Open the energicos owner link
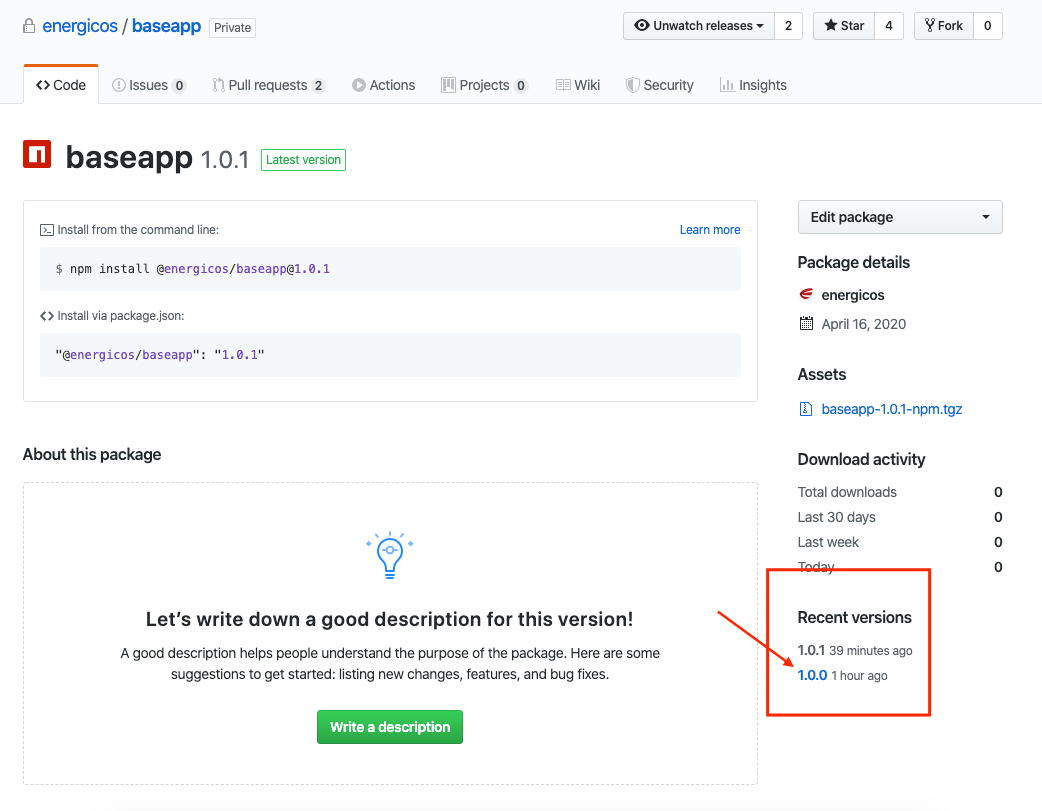 click(x=80, y=26)
